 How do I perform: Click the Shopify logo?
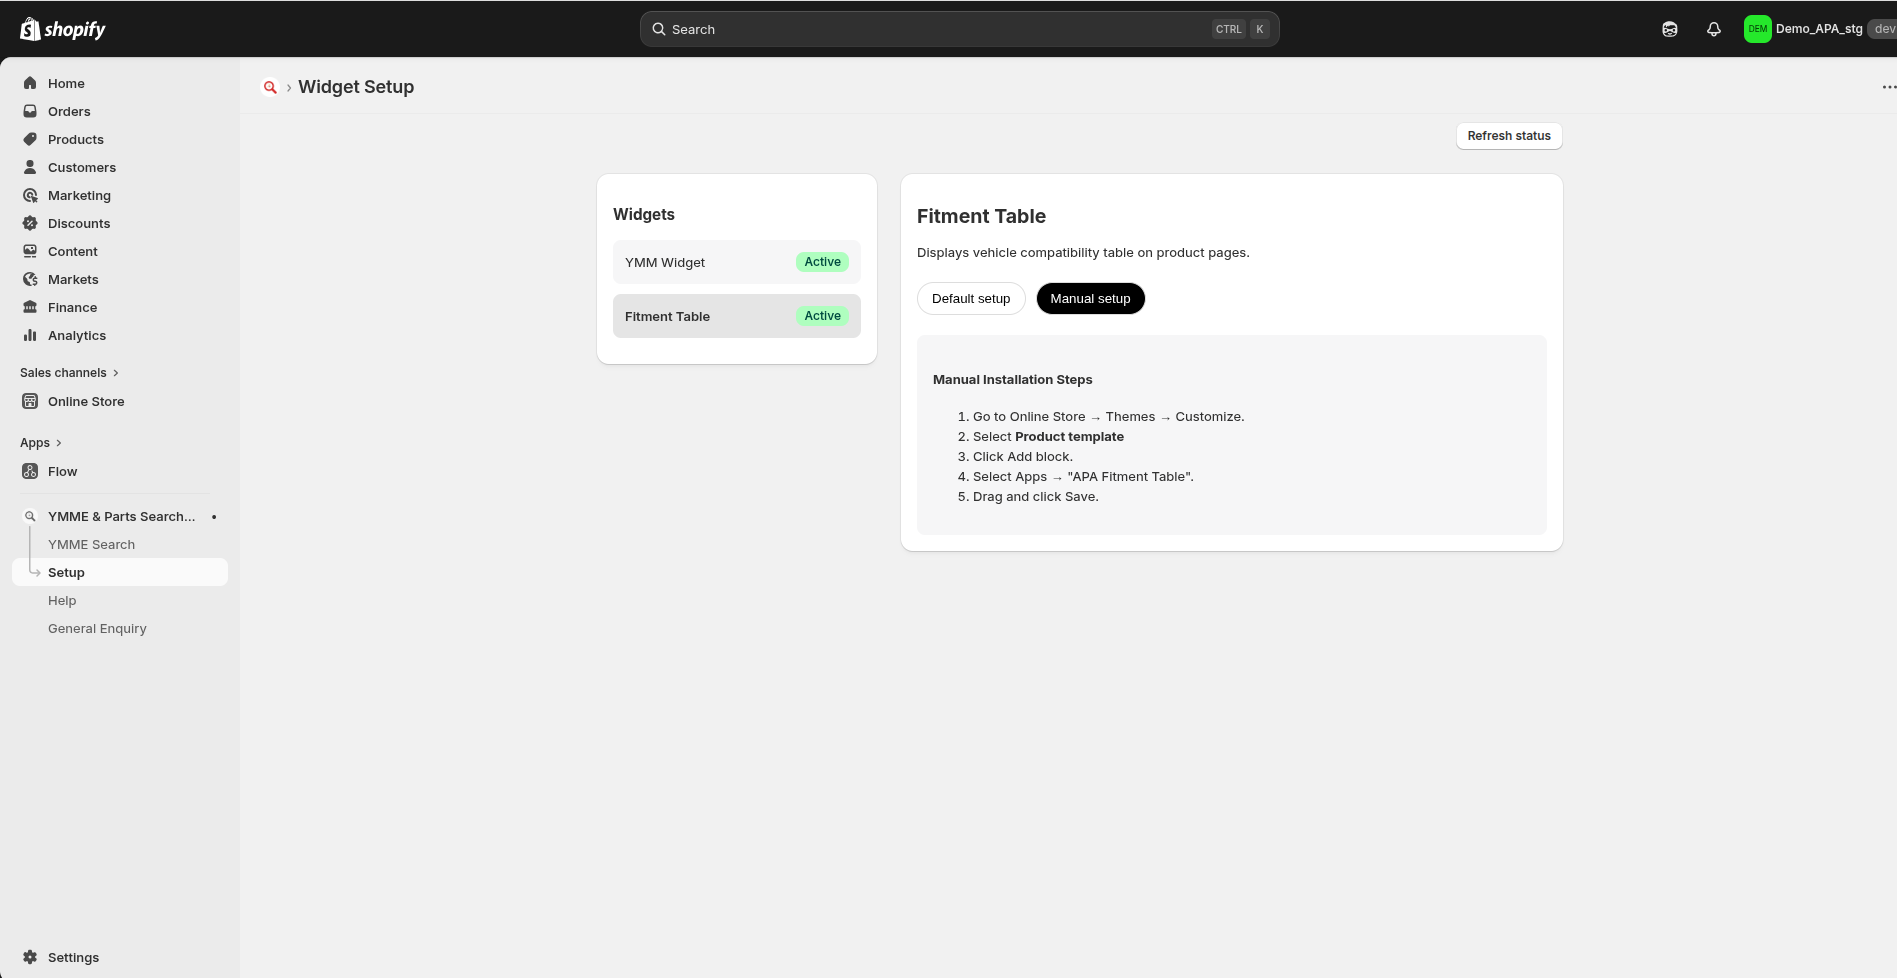pyautogui.click(x=63, y=29)
